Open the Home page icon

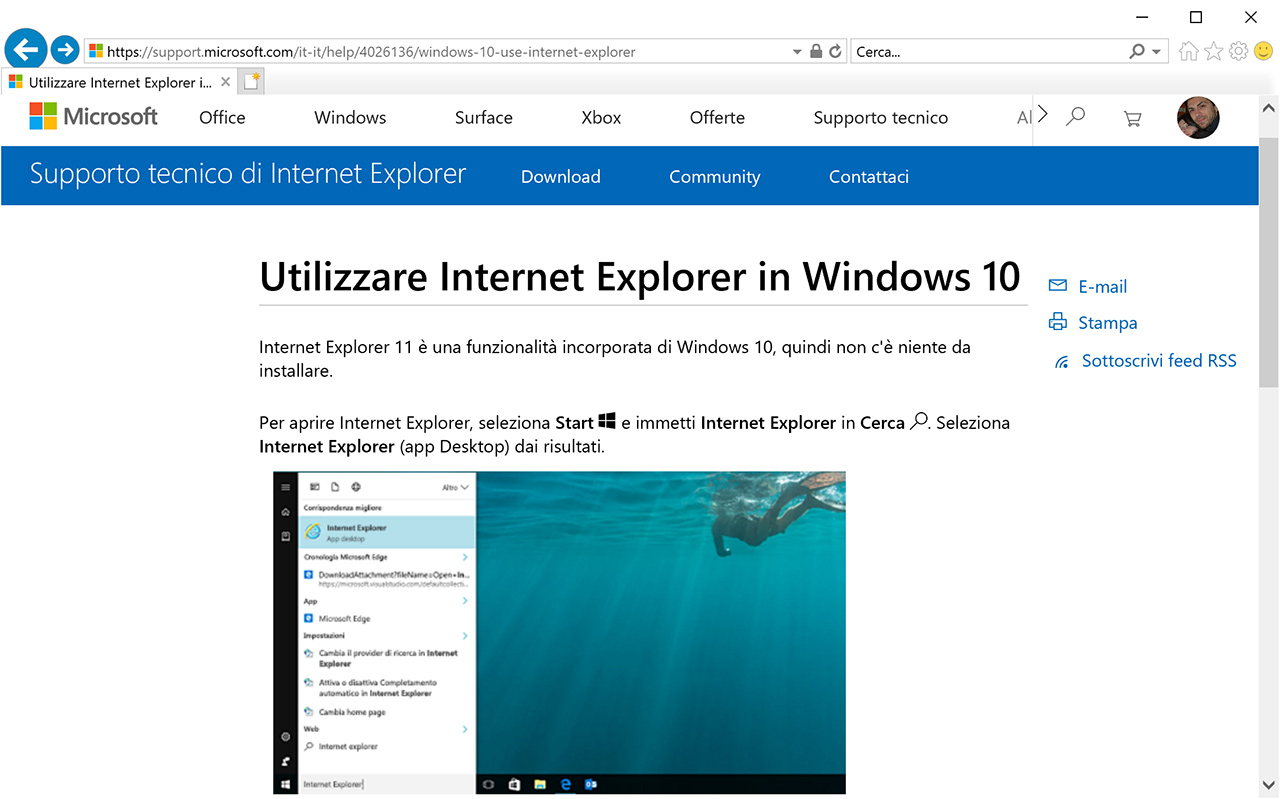[x=1188, y=51]
